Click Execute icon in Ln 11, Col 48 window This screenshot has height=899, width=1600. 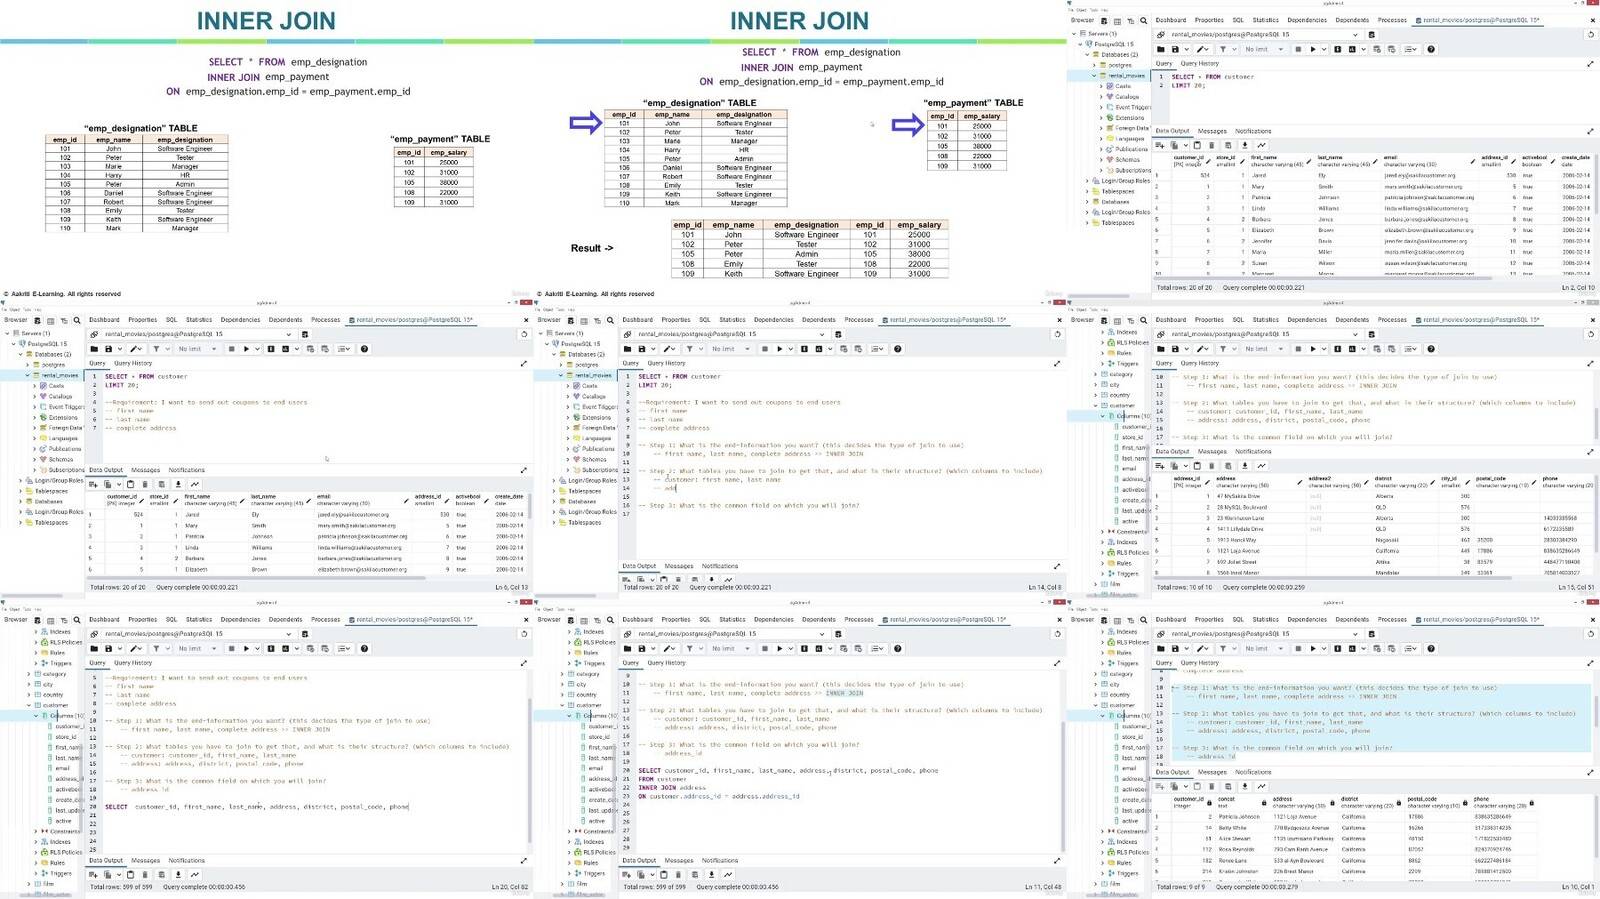pyautogui.click(x=779, y=649)
